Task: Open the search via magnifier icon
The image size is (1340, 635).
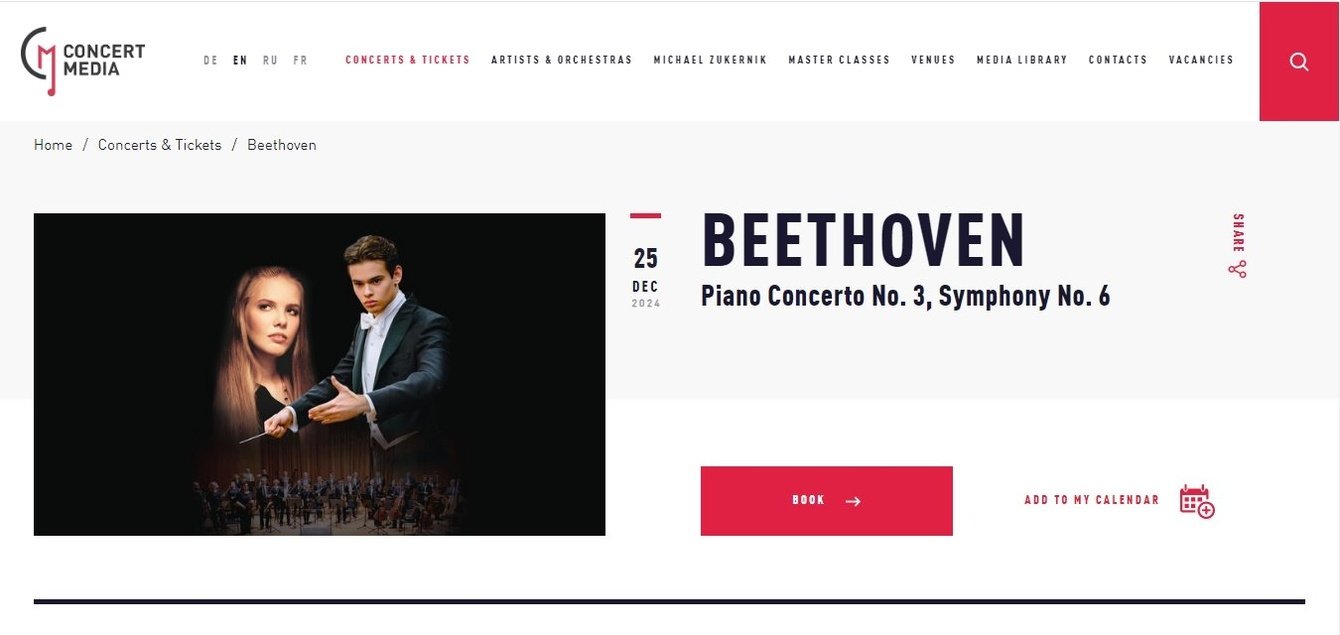Action: pyautogui.click(x=1299, y=61)
